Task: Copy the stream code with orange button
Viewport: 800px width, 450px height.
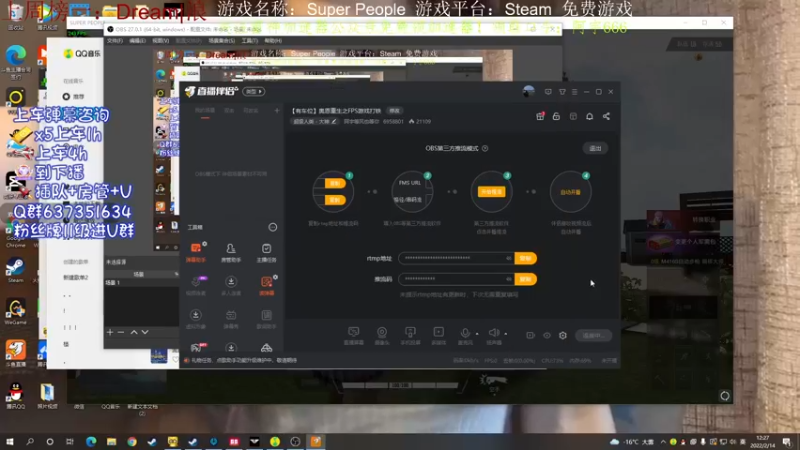Action: tap(526, 279)
